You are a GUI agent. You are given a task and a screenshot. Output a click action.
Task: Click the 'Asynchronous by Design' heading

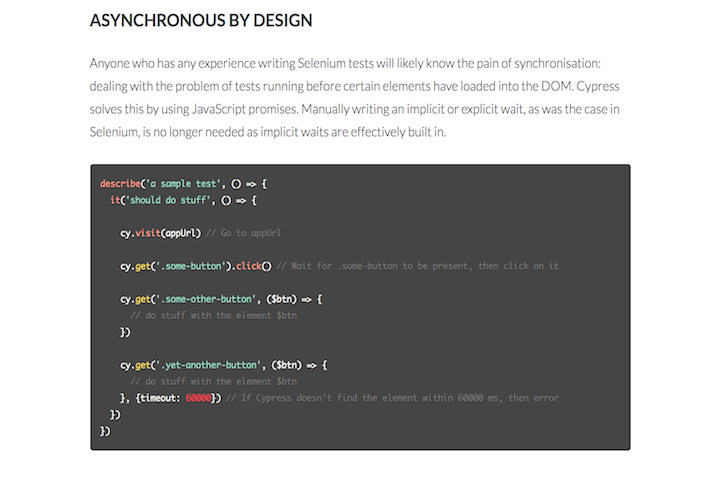tap(201, 20)
